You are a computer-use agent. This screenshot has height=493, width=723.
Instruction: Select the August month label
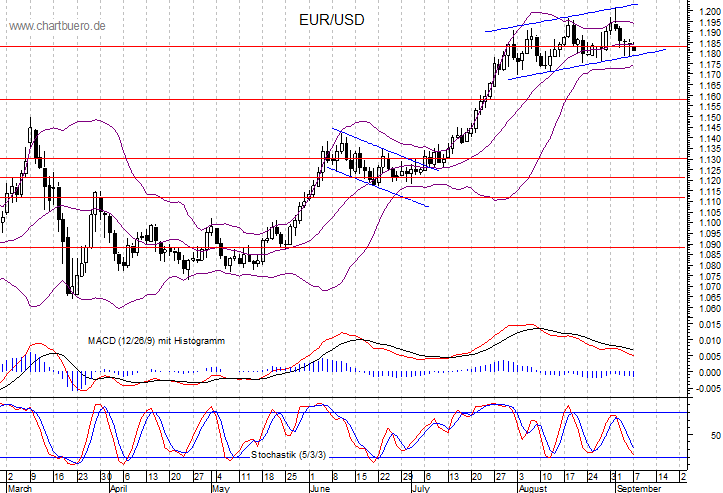pos(533,488)
